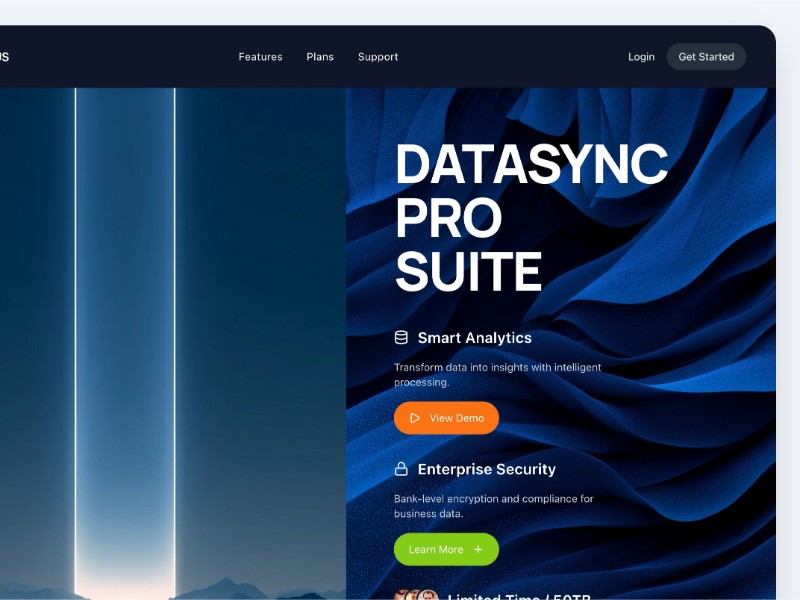Image resolution: width=800 pixels, height=600 pixels.
Task: Click the database icon beside Smart Analytics
Action: 401,338
